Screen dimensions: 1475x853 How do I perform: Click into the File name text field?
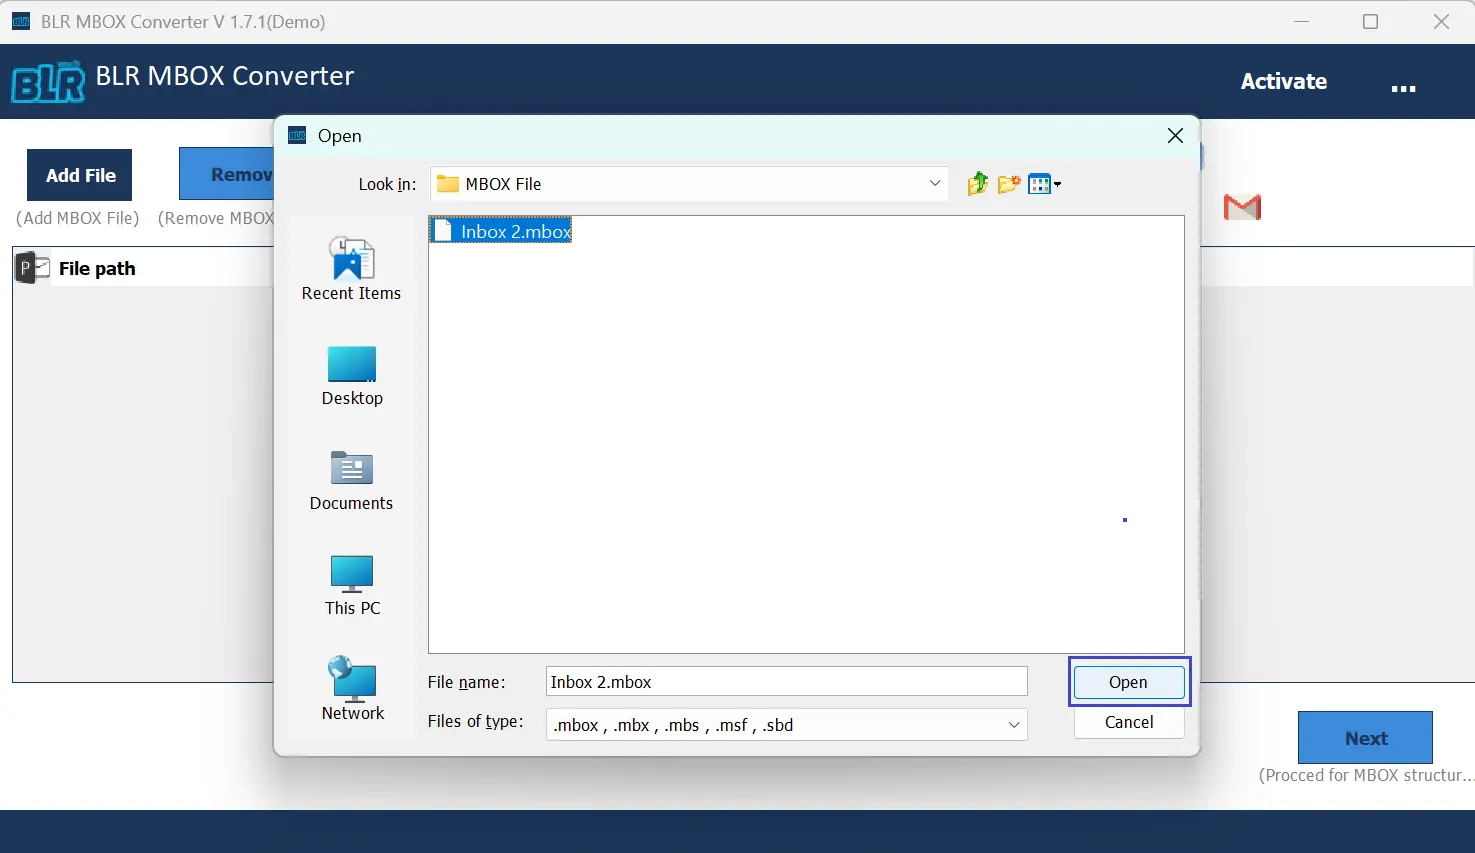click(x=786, y=682)
